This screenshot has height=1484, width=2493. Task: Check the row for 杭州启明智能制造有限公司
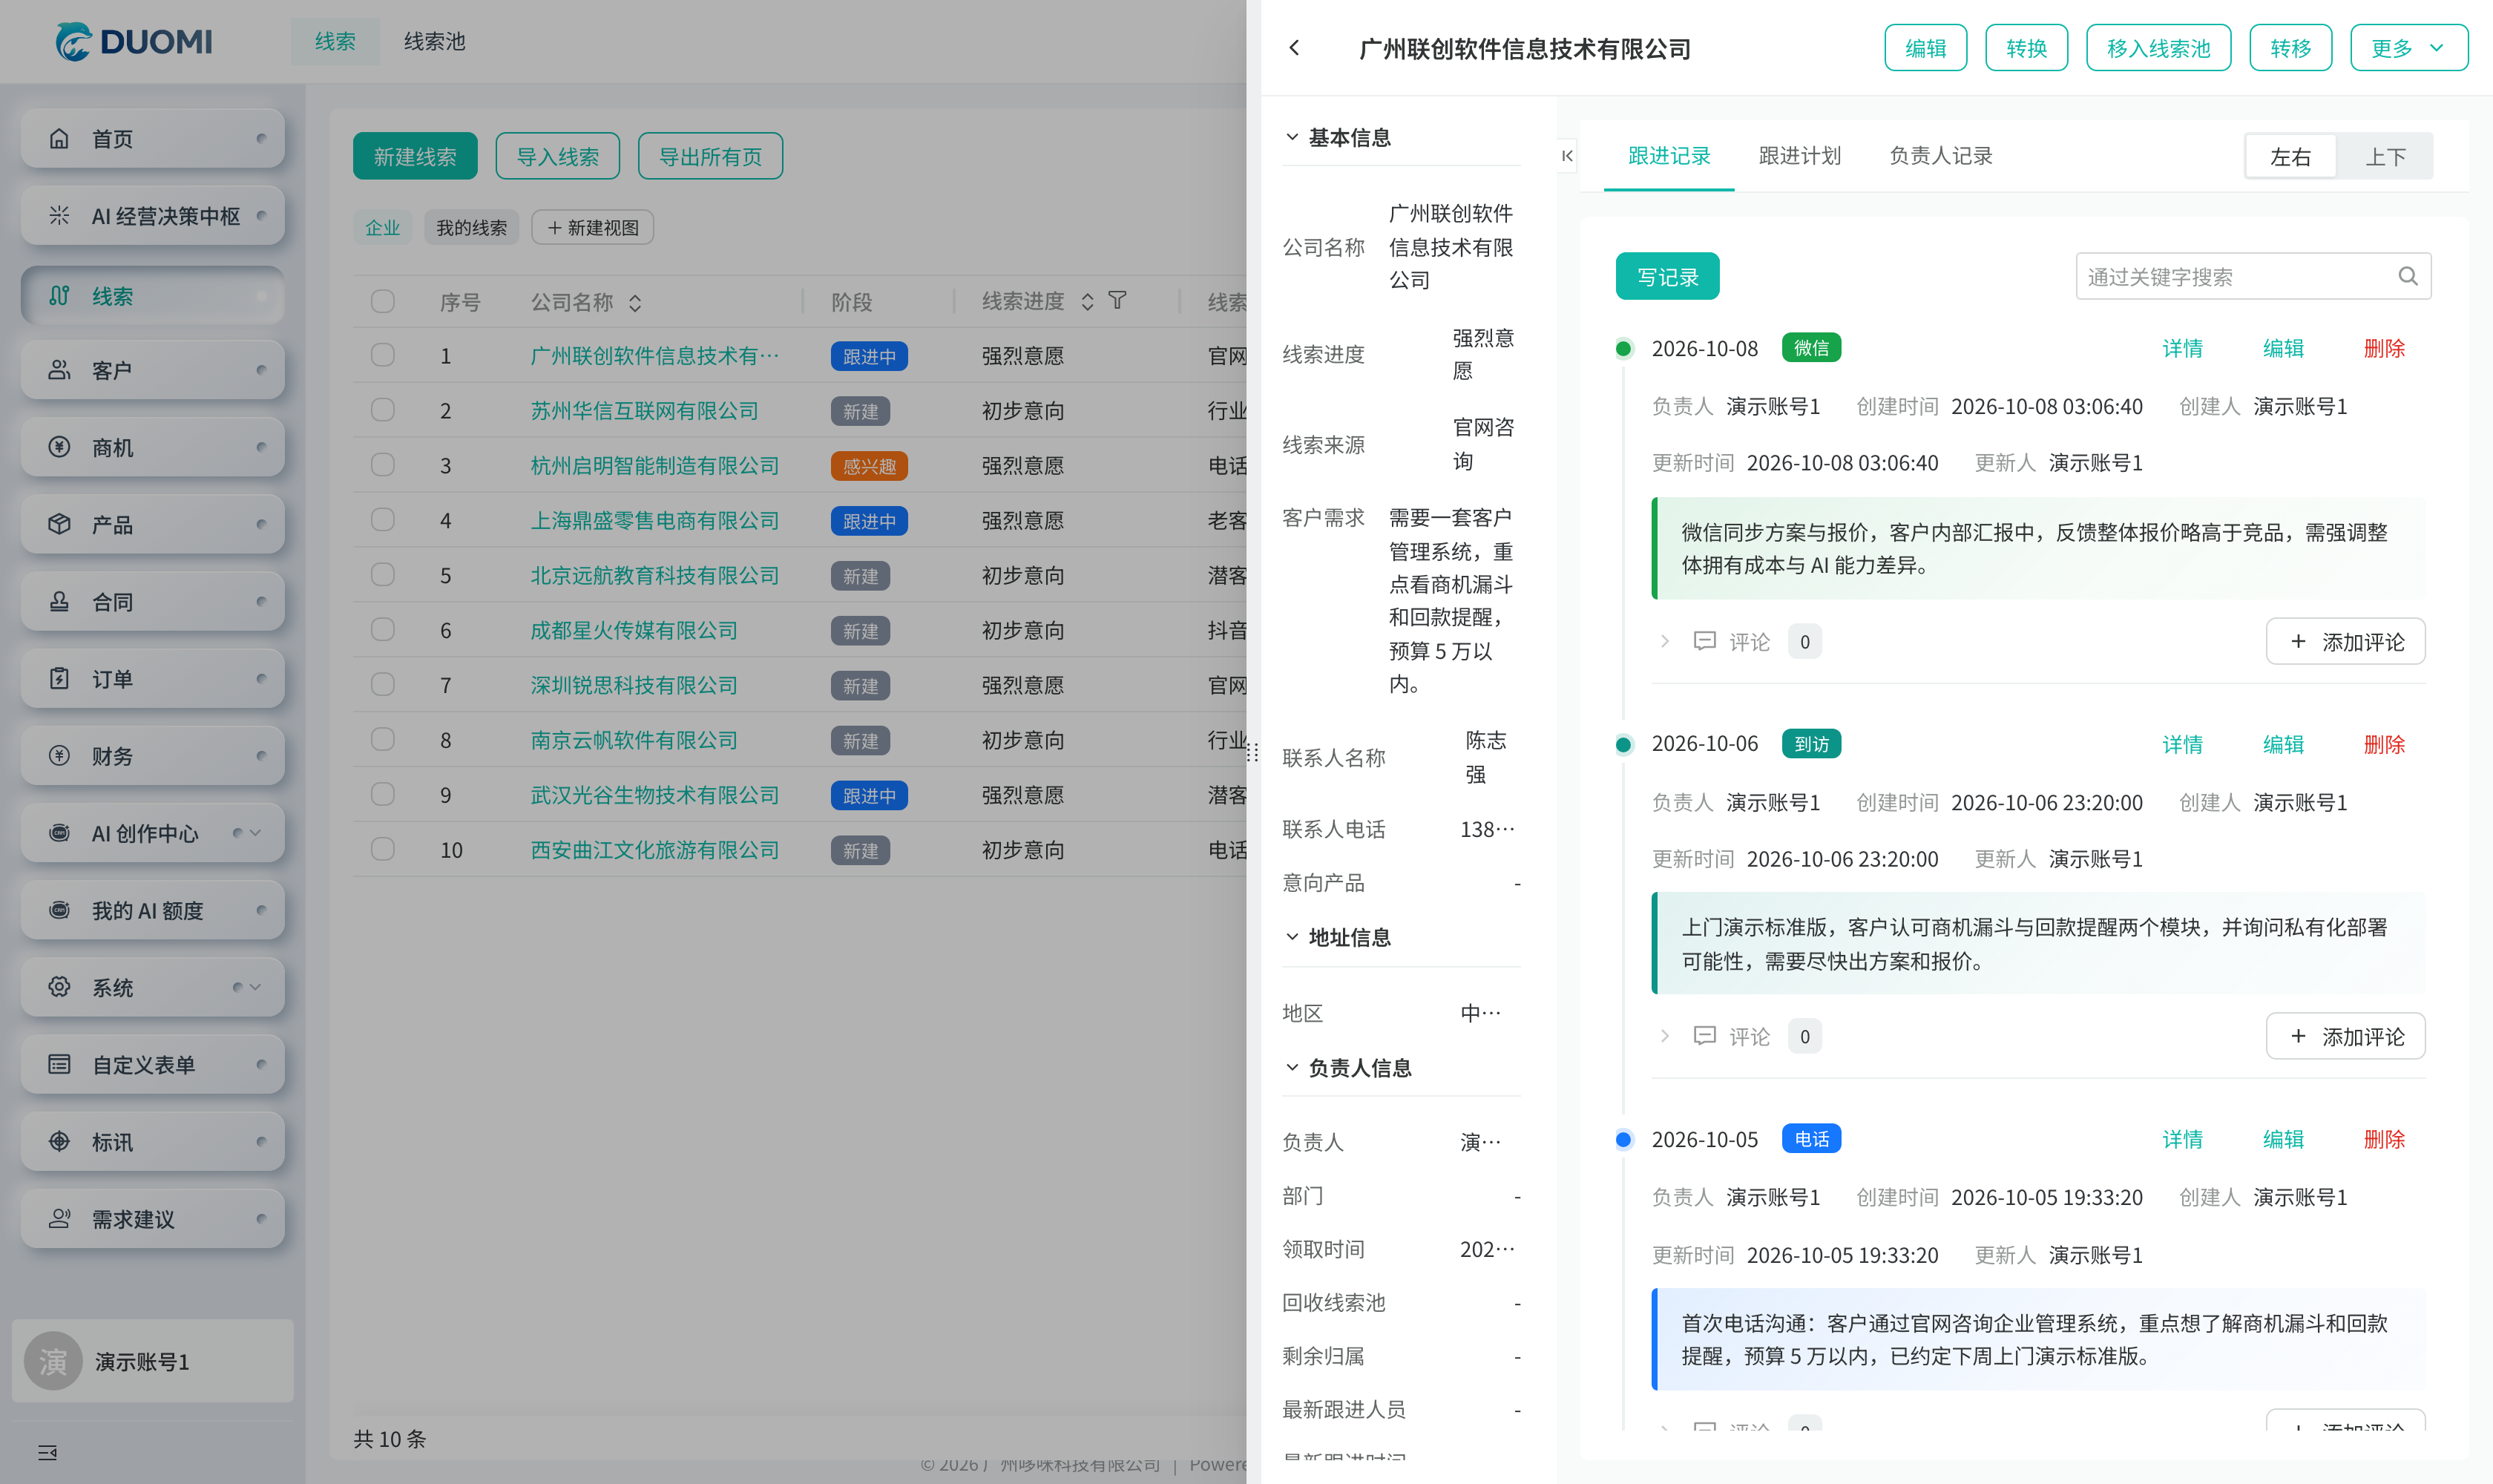383,465
